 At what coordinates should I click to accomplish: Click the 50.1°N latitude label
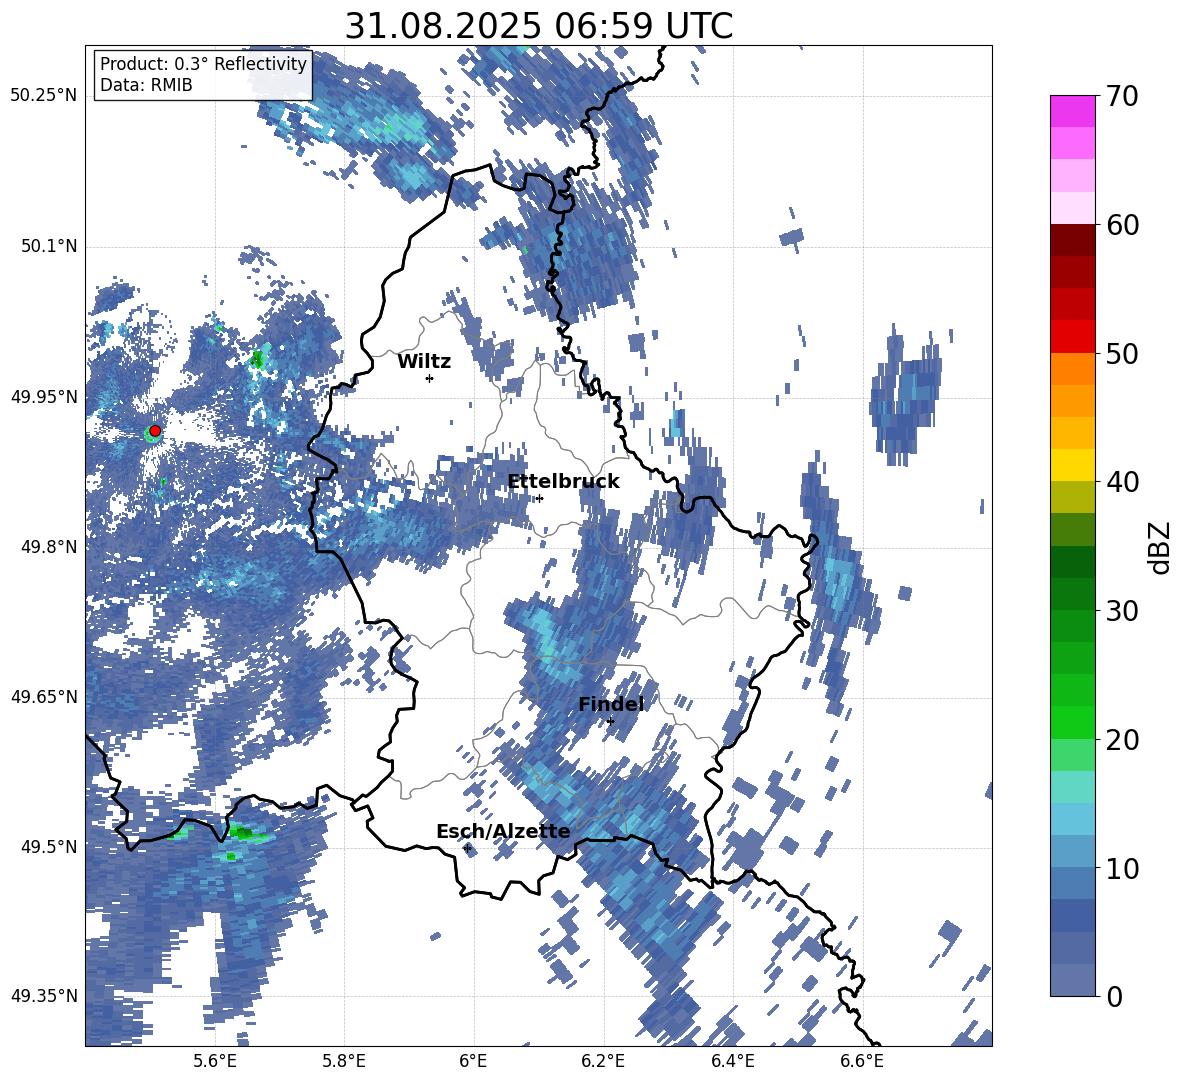tap(48, 246)
